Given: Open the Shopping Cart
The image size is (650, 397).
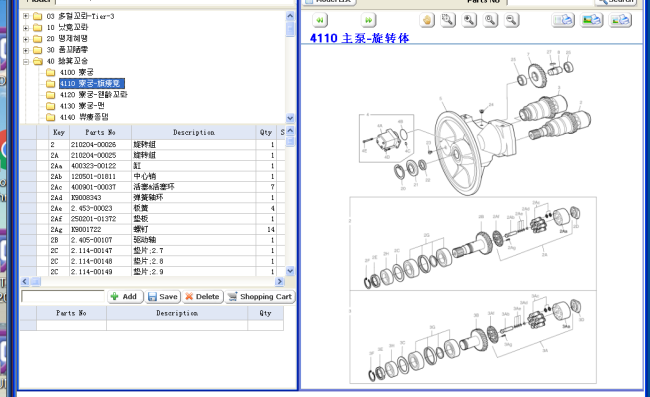Looking at the screenshot, I should click(x=260, y=297).
